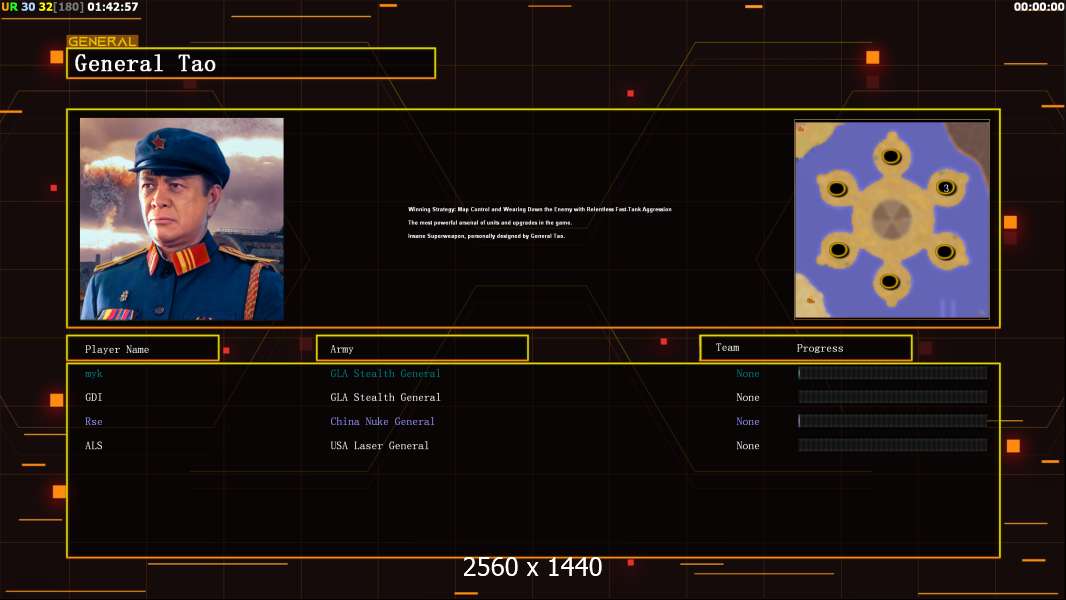Viewport: 1066px width, 600px height.
Task: Select the bottom start position on map
Action: 890,281
